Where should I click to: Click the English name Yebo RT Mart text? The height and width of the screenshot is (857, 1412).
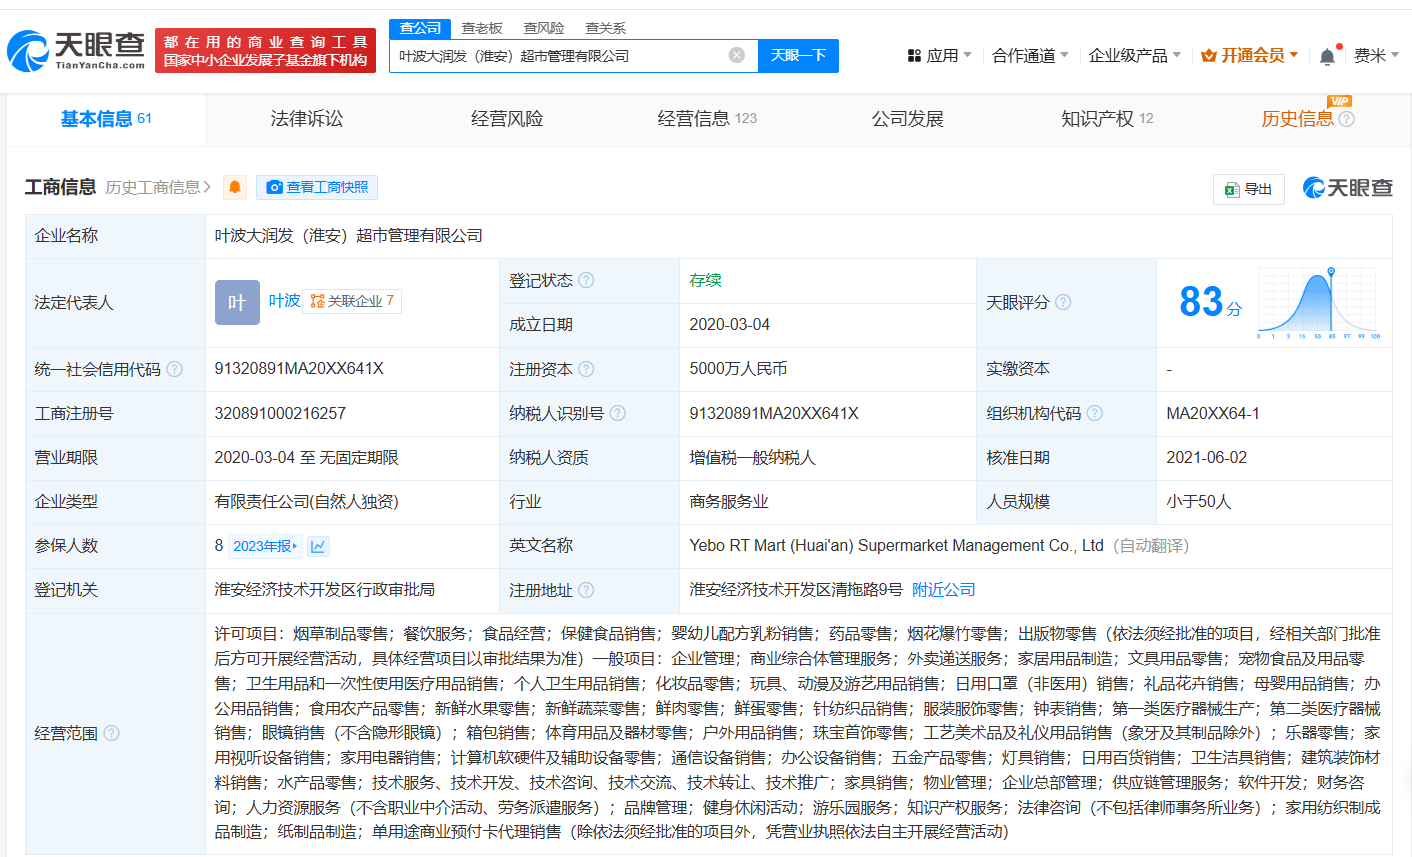pos(896,546)
